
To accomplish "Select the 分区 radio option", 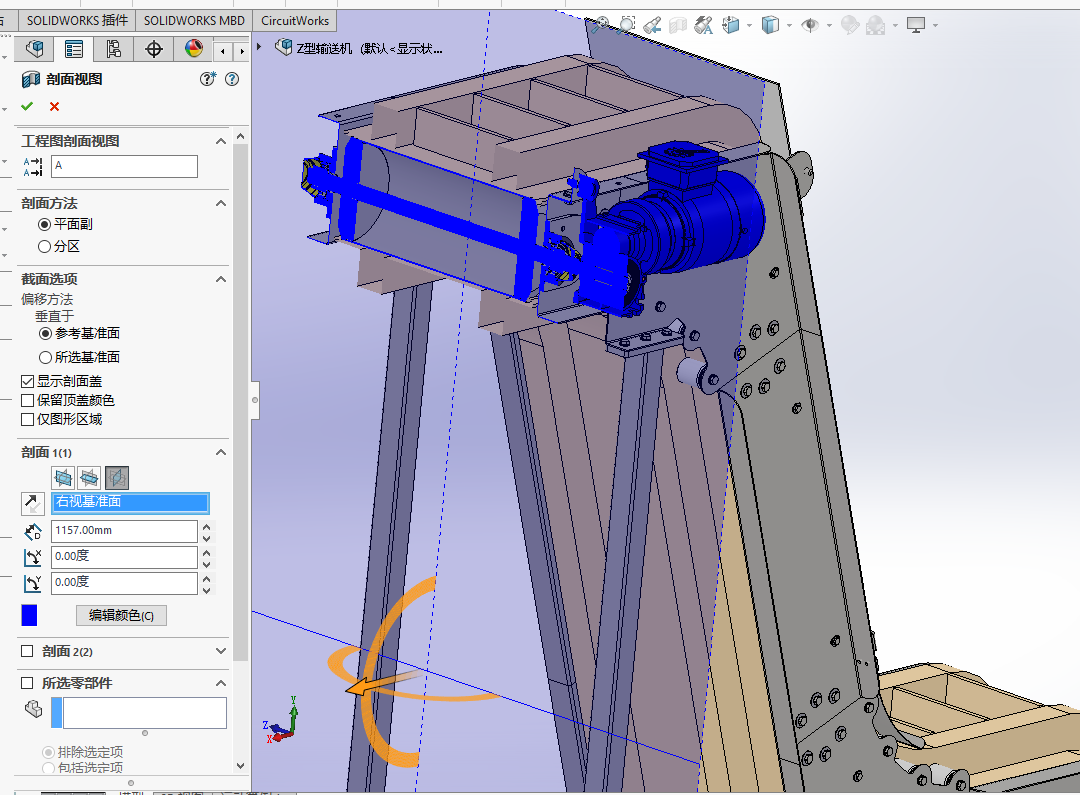I will (44, 246).
